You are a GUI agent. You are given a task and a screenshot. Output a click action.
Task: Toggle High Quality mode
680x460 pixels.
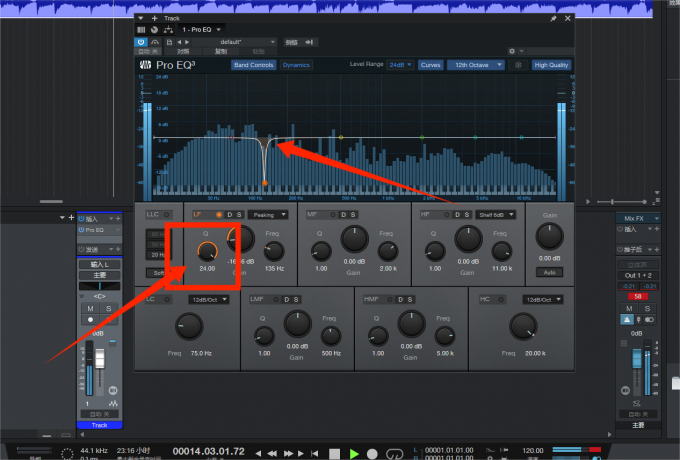click(x=551, y=65)
